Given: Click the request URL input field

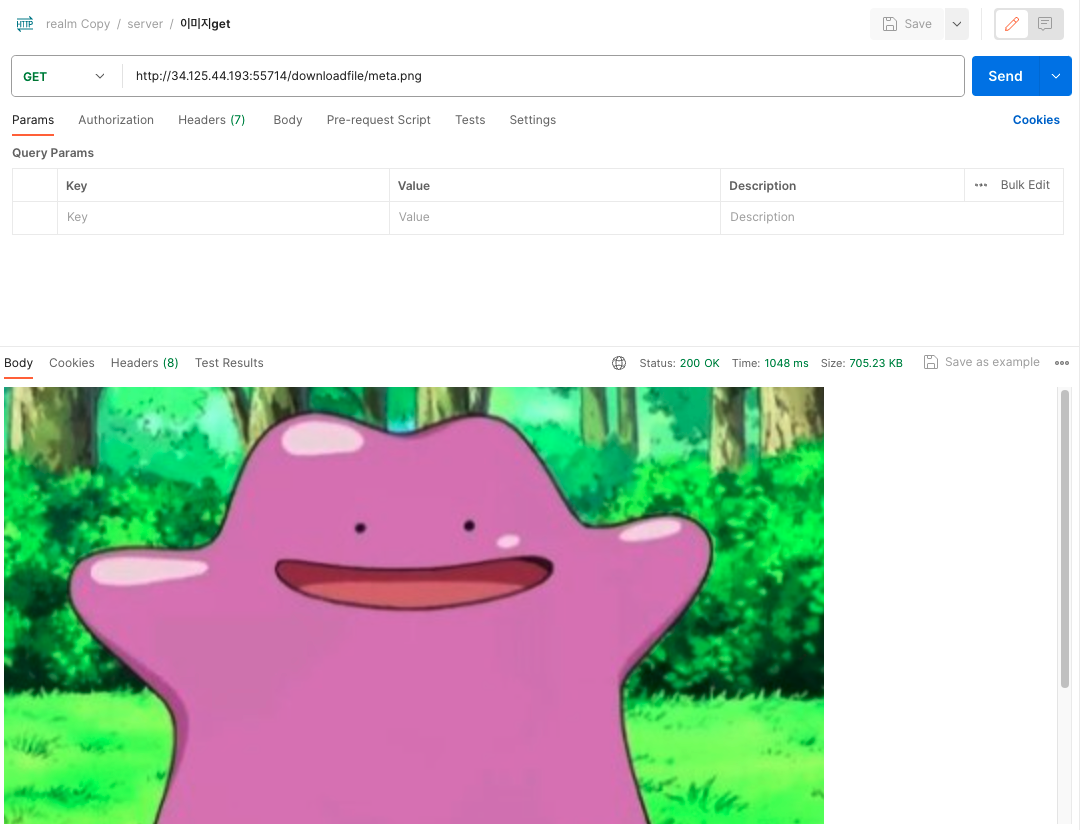Looking at the screenshot, I should coord(543,76).
